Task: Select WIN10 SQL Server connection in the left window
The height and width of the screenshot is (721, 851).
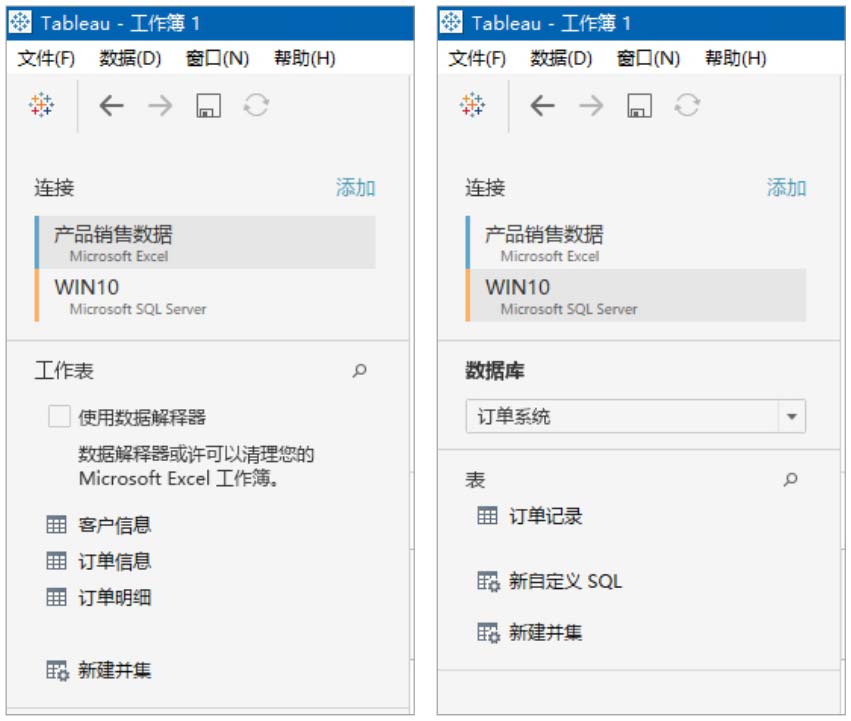Action: tap(205, 295)
